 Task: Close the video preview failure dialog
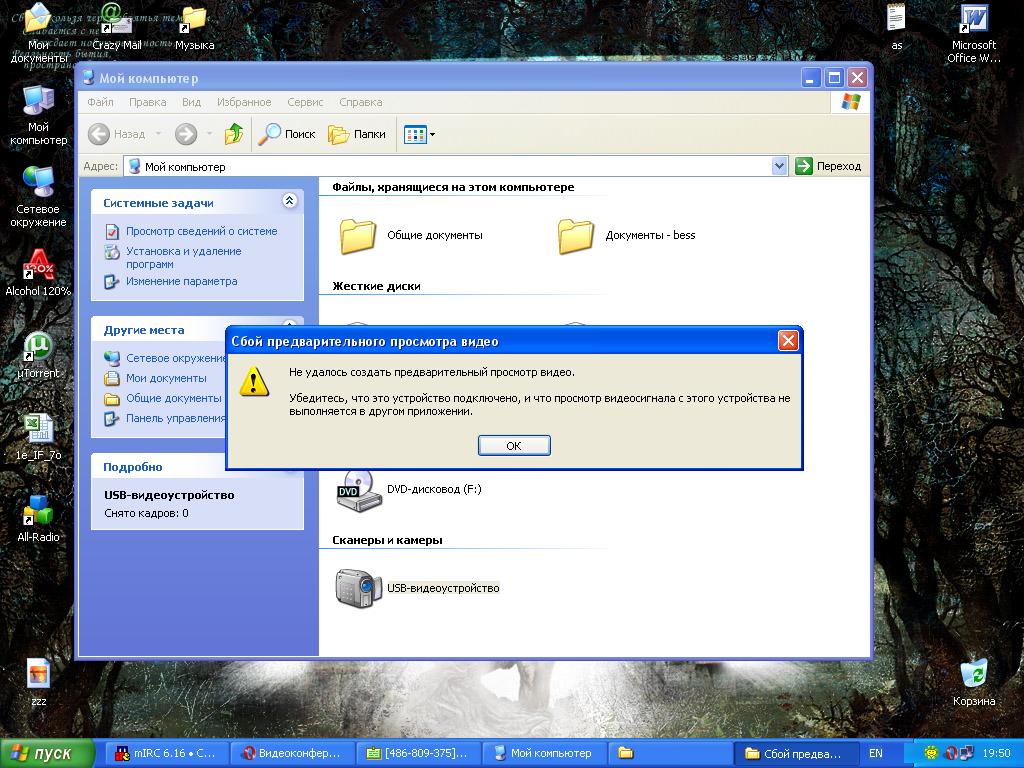(788, 341)
